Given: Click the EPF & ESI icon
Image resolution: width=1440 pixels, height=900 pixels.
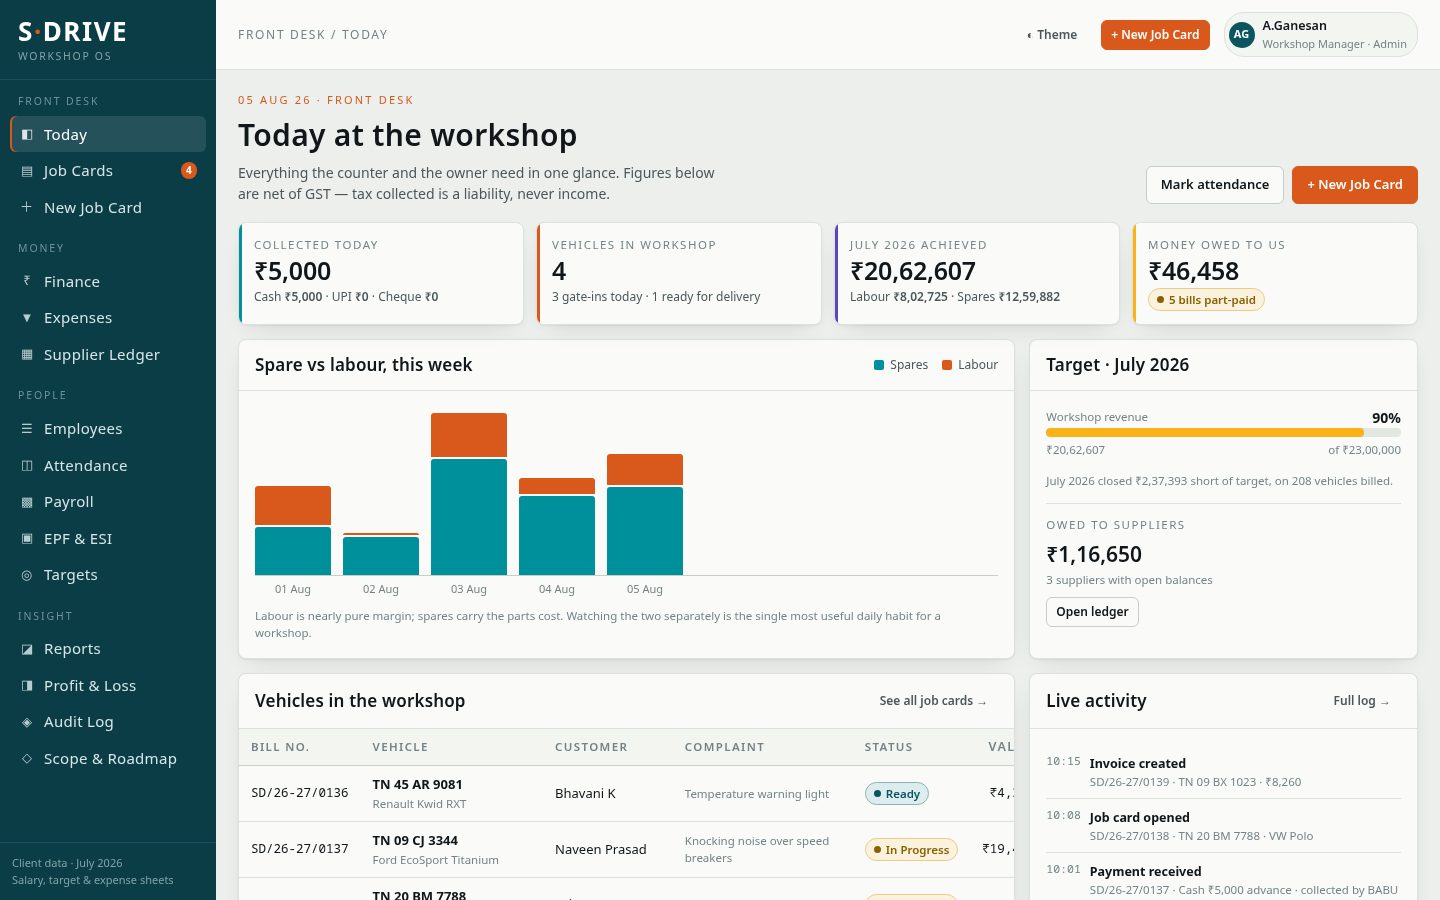Looking at the screenshot, I should (x=27, y=538).
